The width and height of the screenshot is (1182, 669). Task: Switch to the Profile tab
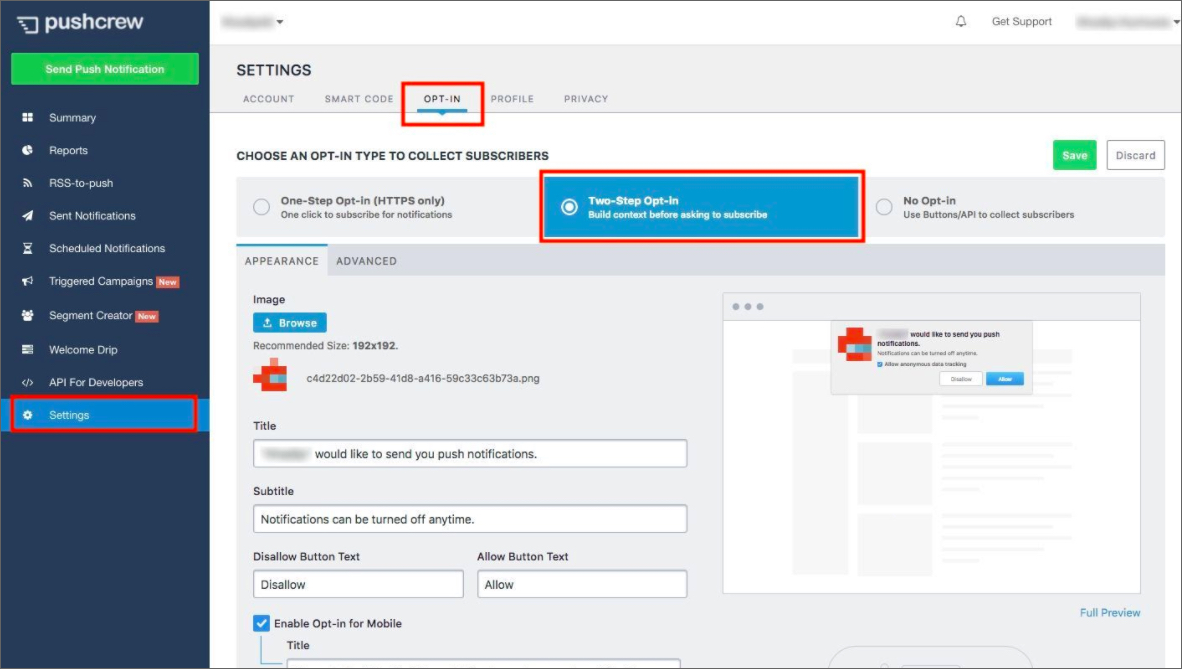512,99
